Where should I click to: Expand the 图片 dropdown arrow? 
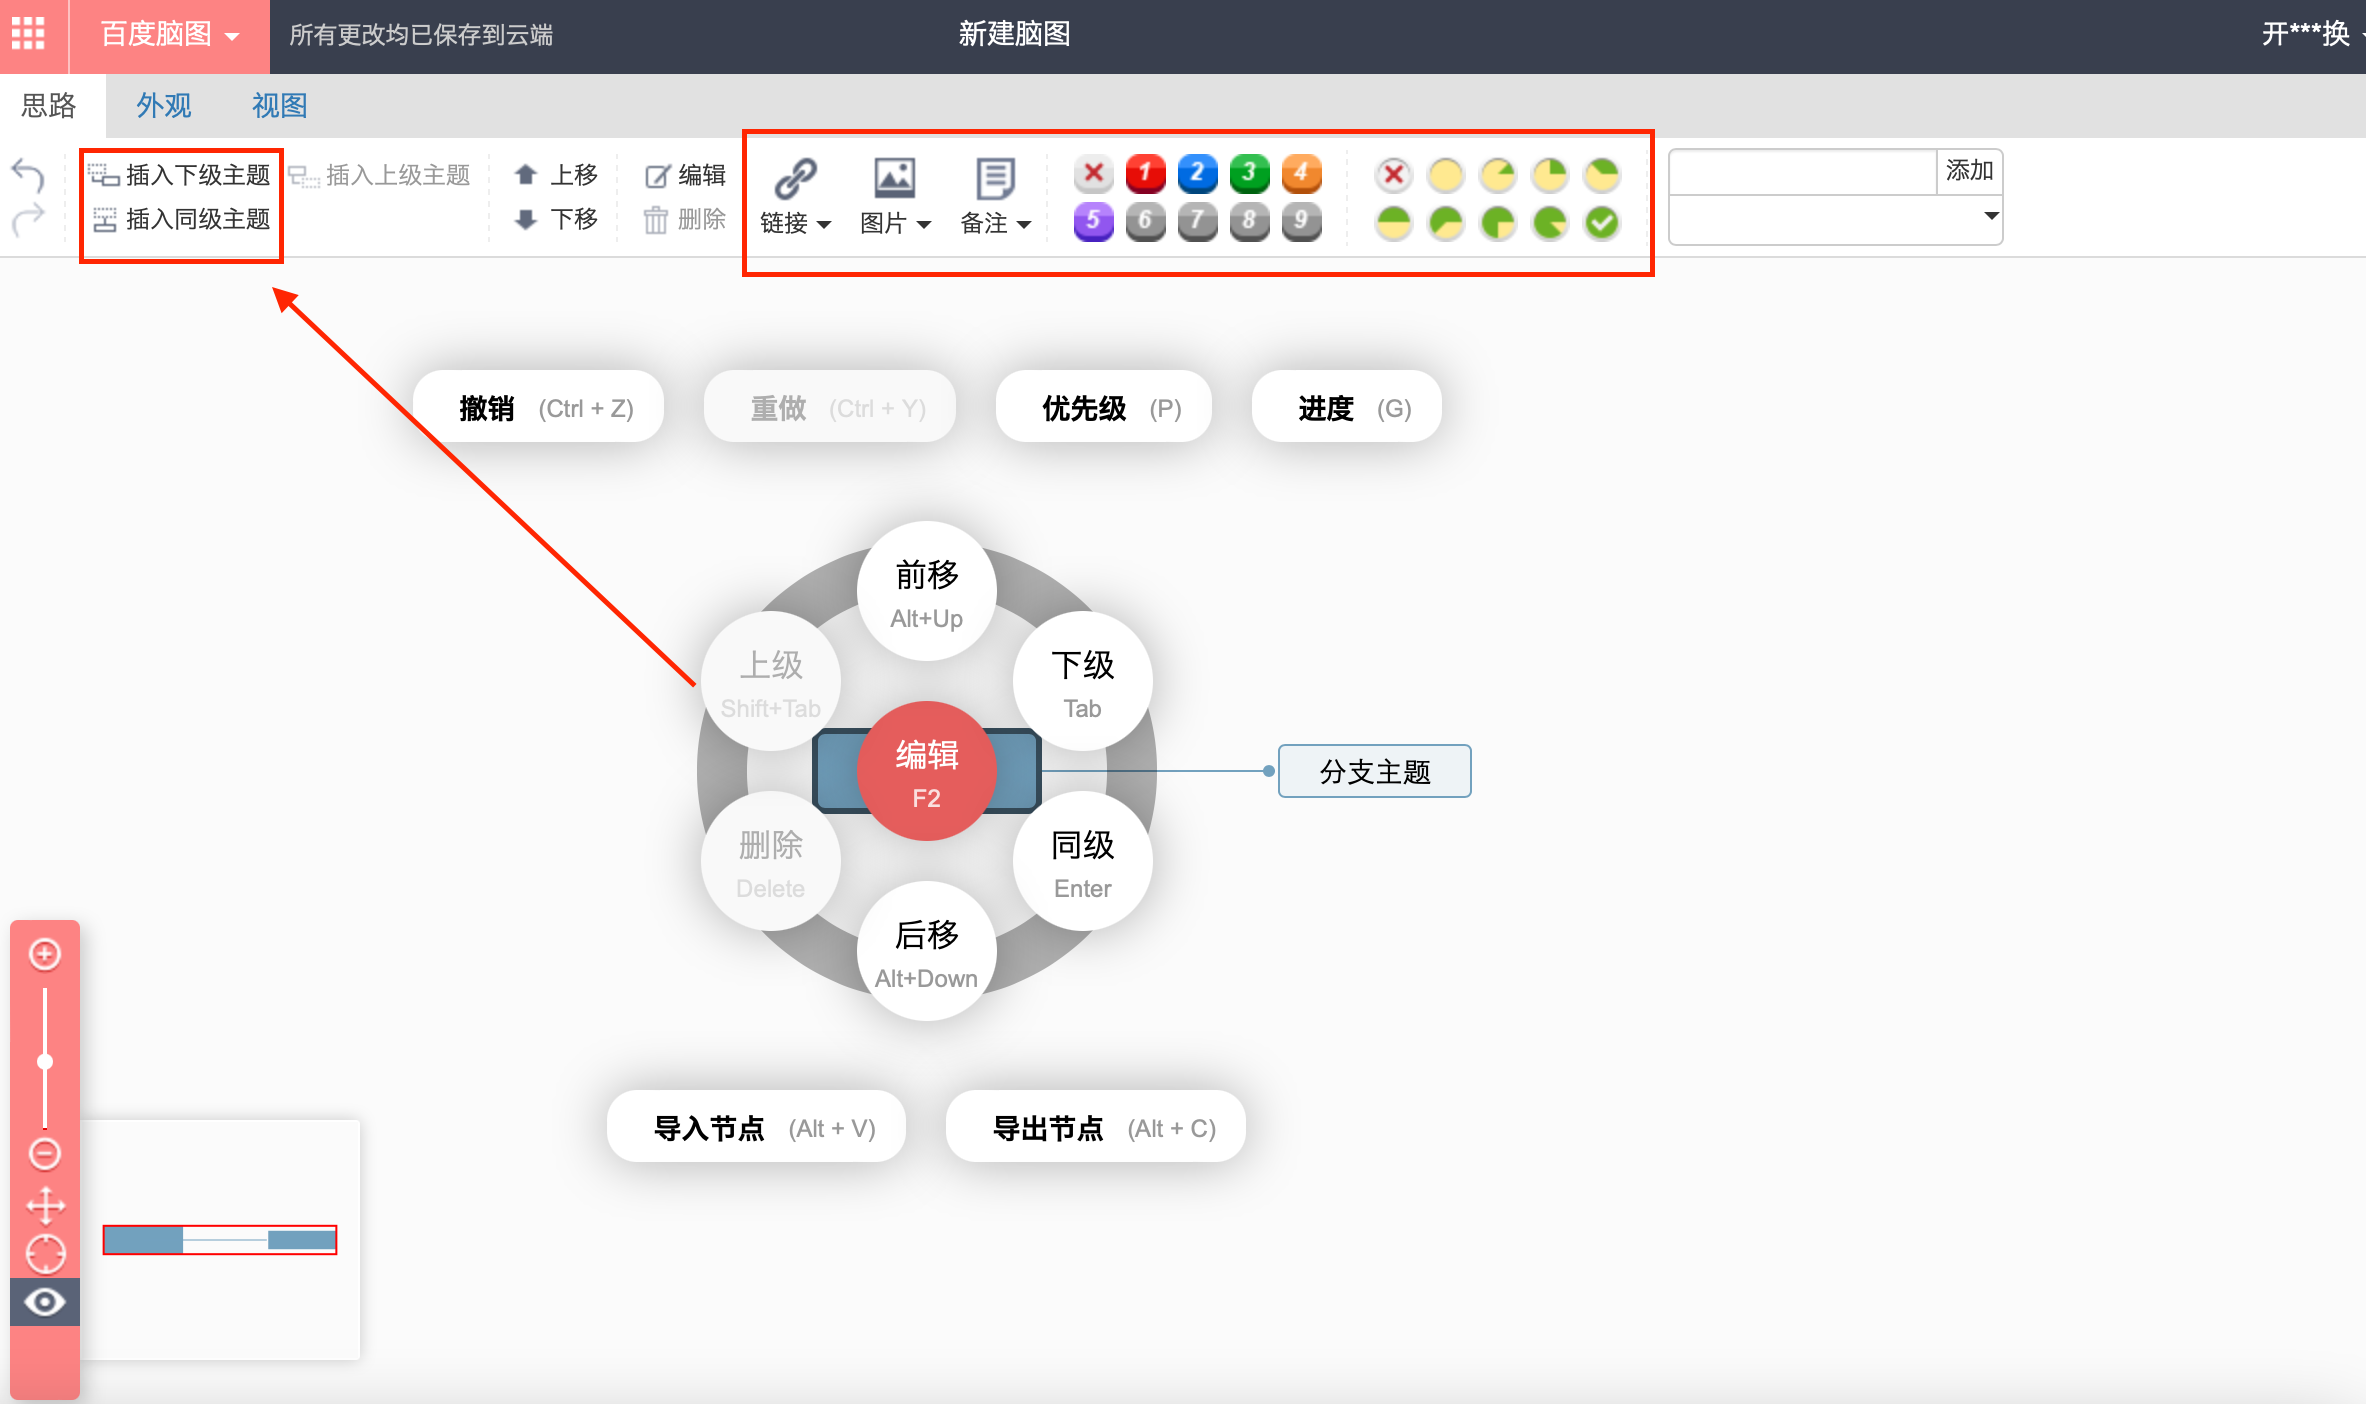(x=924, y=225)
